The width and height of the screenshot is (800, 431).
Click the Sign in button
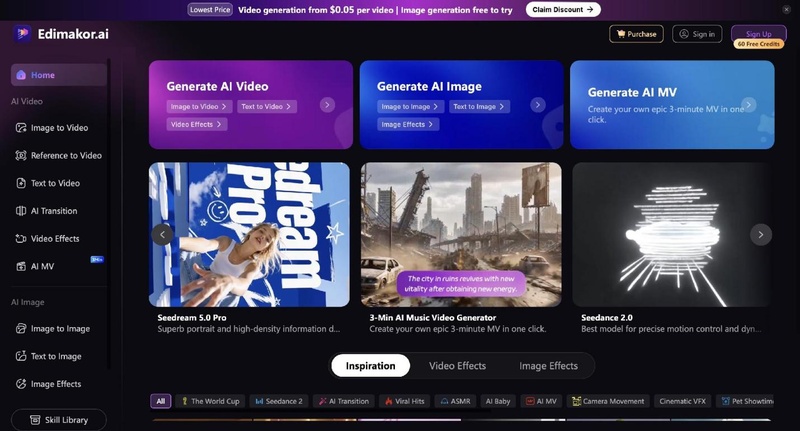click(x=697, y=34)
